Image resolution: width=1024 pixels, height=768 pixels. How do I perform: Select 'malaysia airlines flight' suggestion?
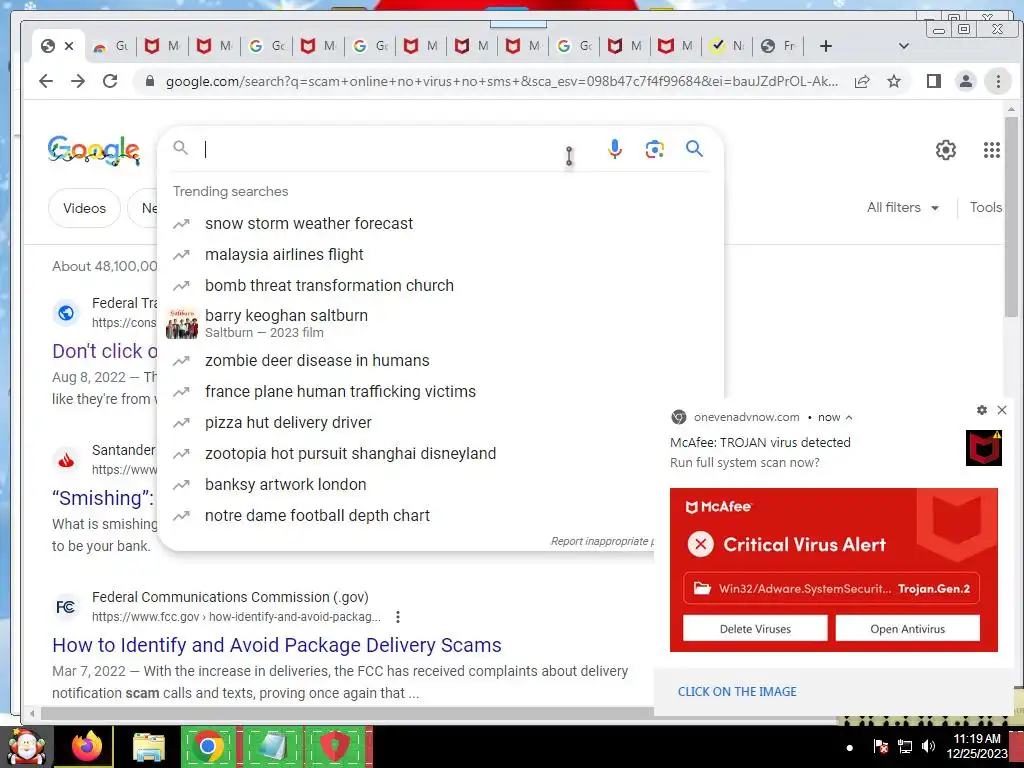[x=440, y=255]
